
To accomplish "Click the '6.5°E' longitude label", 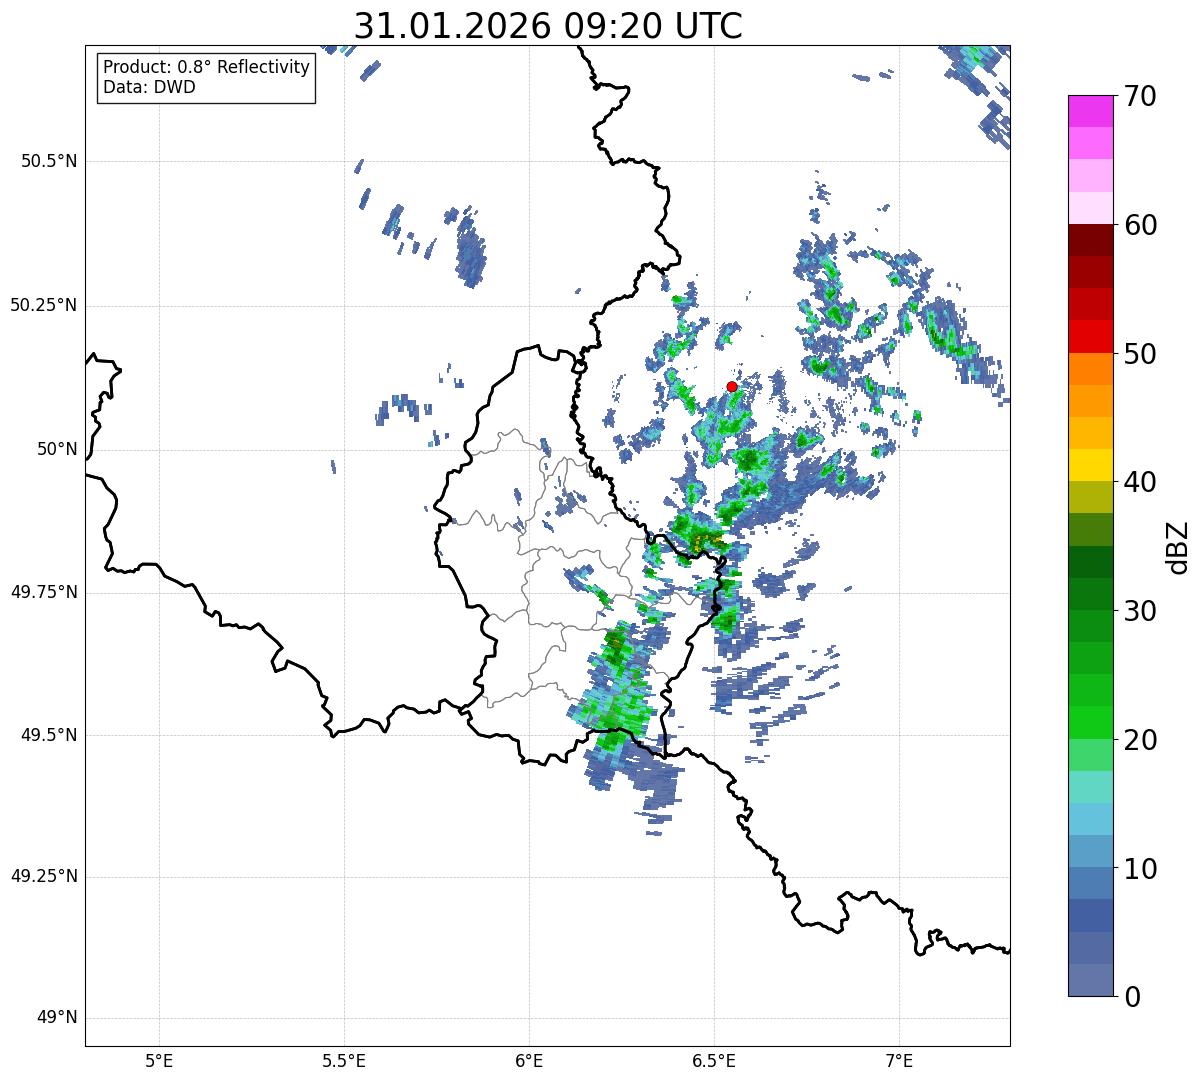I will point(714,1060).
